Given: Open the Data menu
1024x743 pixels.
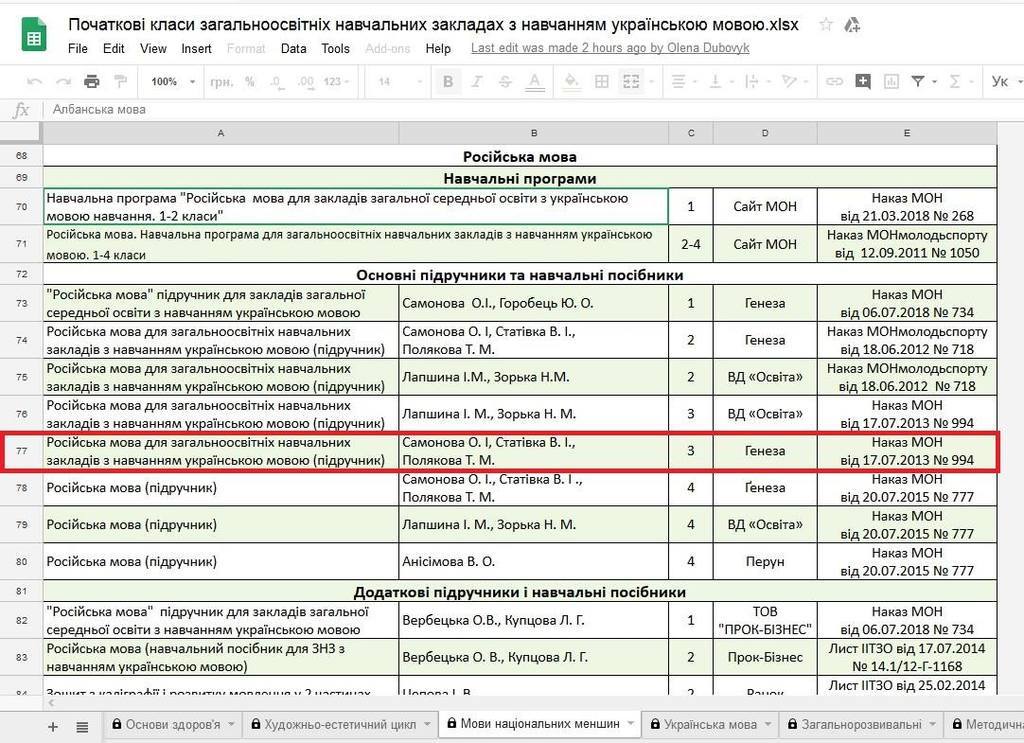Looking at the screenshot, I should coord(293,48).
